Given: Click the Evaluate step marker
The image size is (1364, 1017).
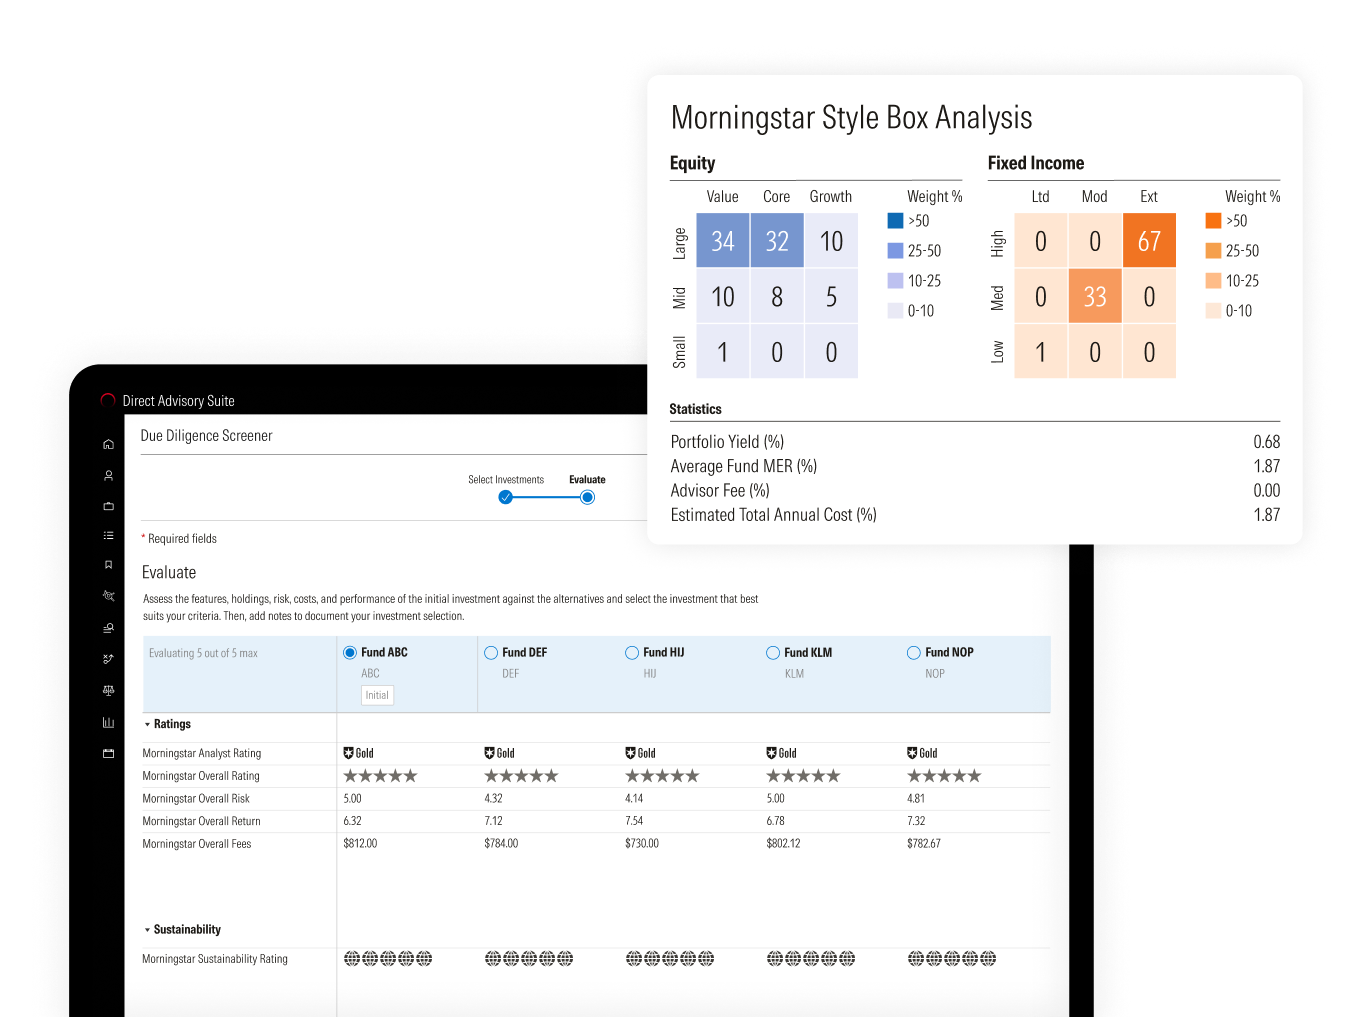Looking at the screenshot, I should click(x=588, y=497).
